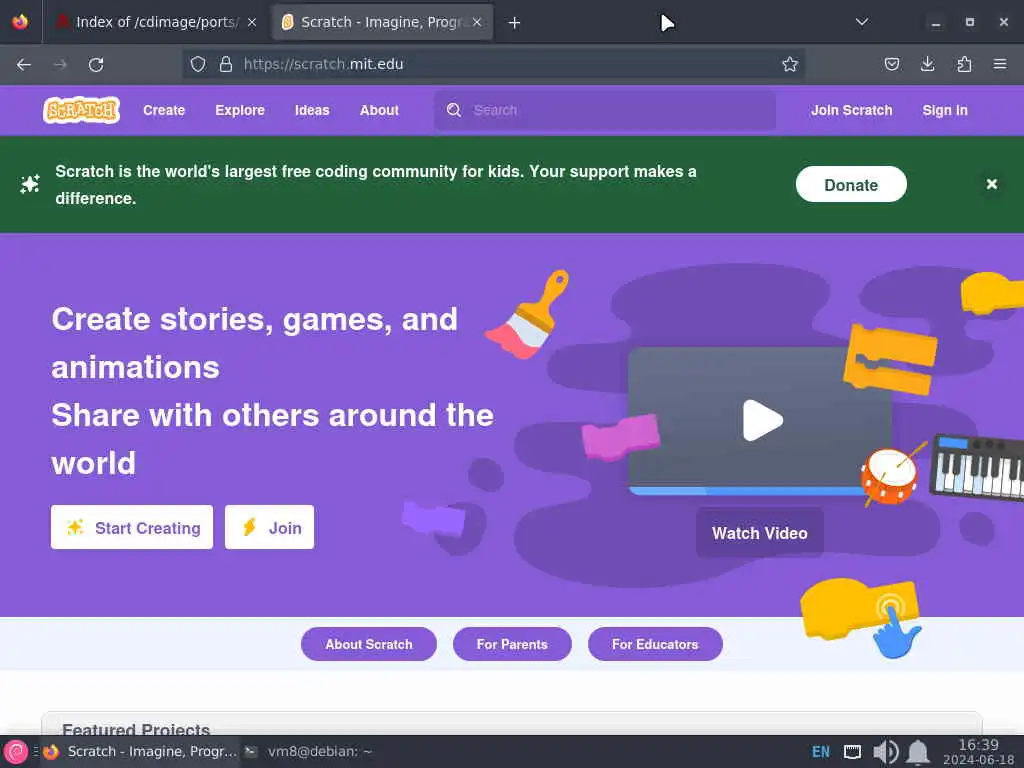Focus the Scratch search field
The width and height of the screenshot is (1024, 768).
click(605, 110)
